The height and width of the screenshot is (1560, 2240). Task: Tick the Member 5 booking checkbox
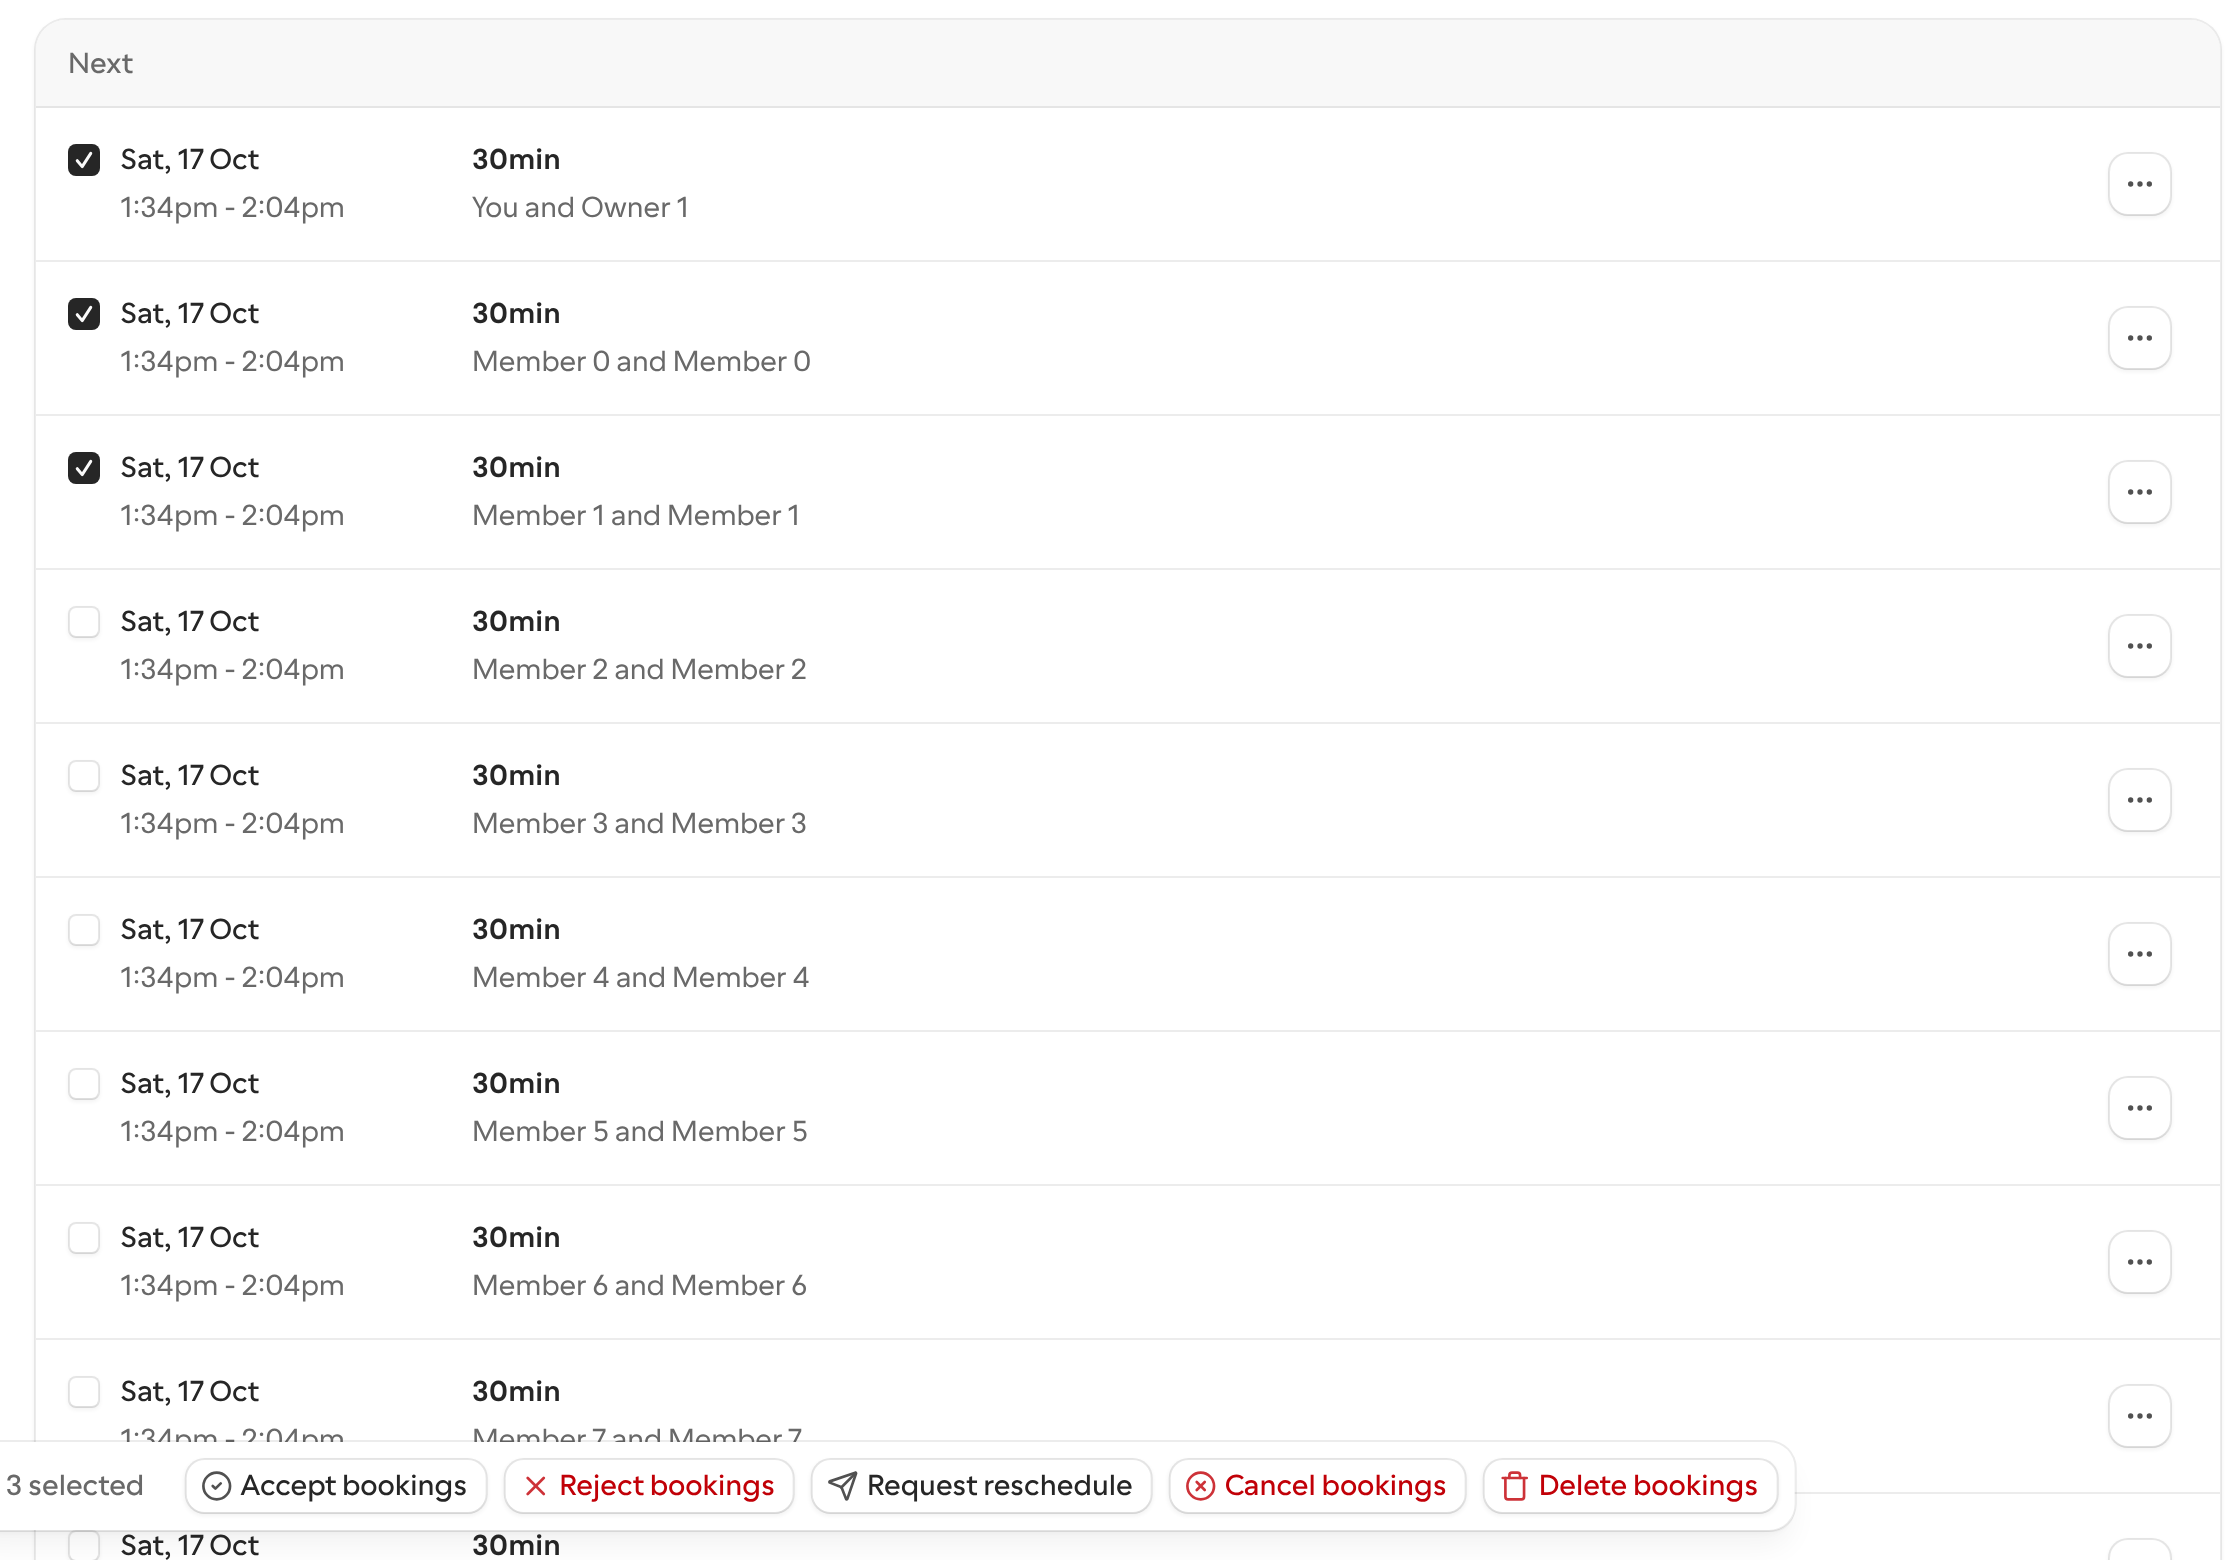pos(84,1084)
